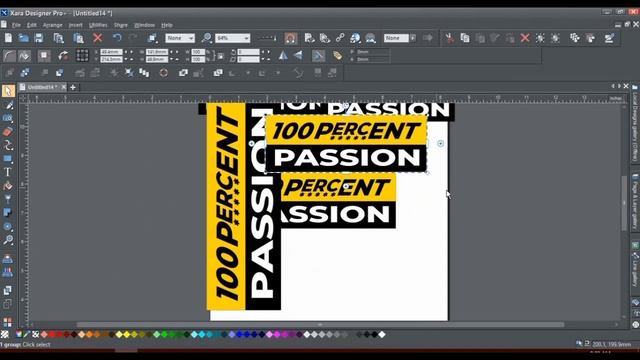Viewport: 640px width, 360px height.
Task: Select the Zoom magnifier tool in toolbox
Action: [8, 240]
